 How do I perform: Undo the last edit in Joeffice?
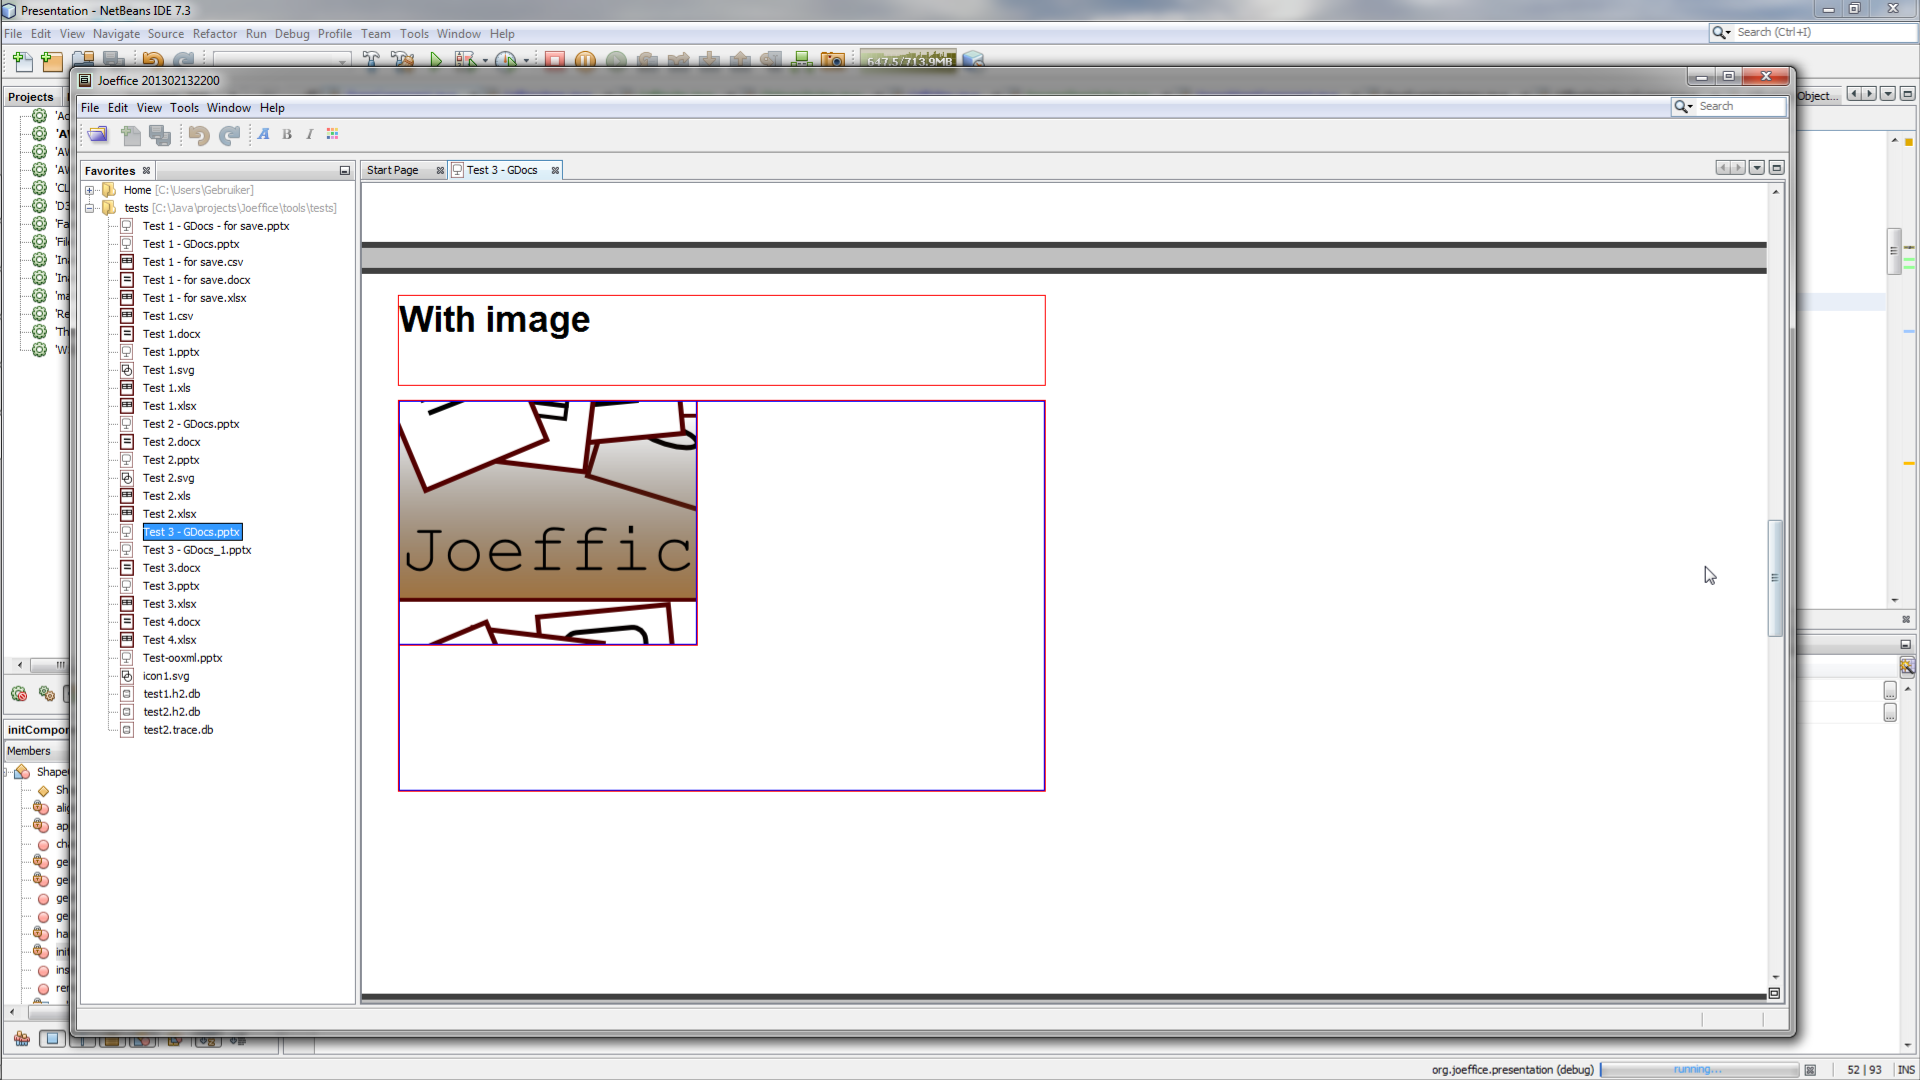(x=197, y=135)
